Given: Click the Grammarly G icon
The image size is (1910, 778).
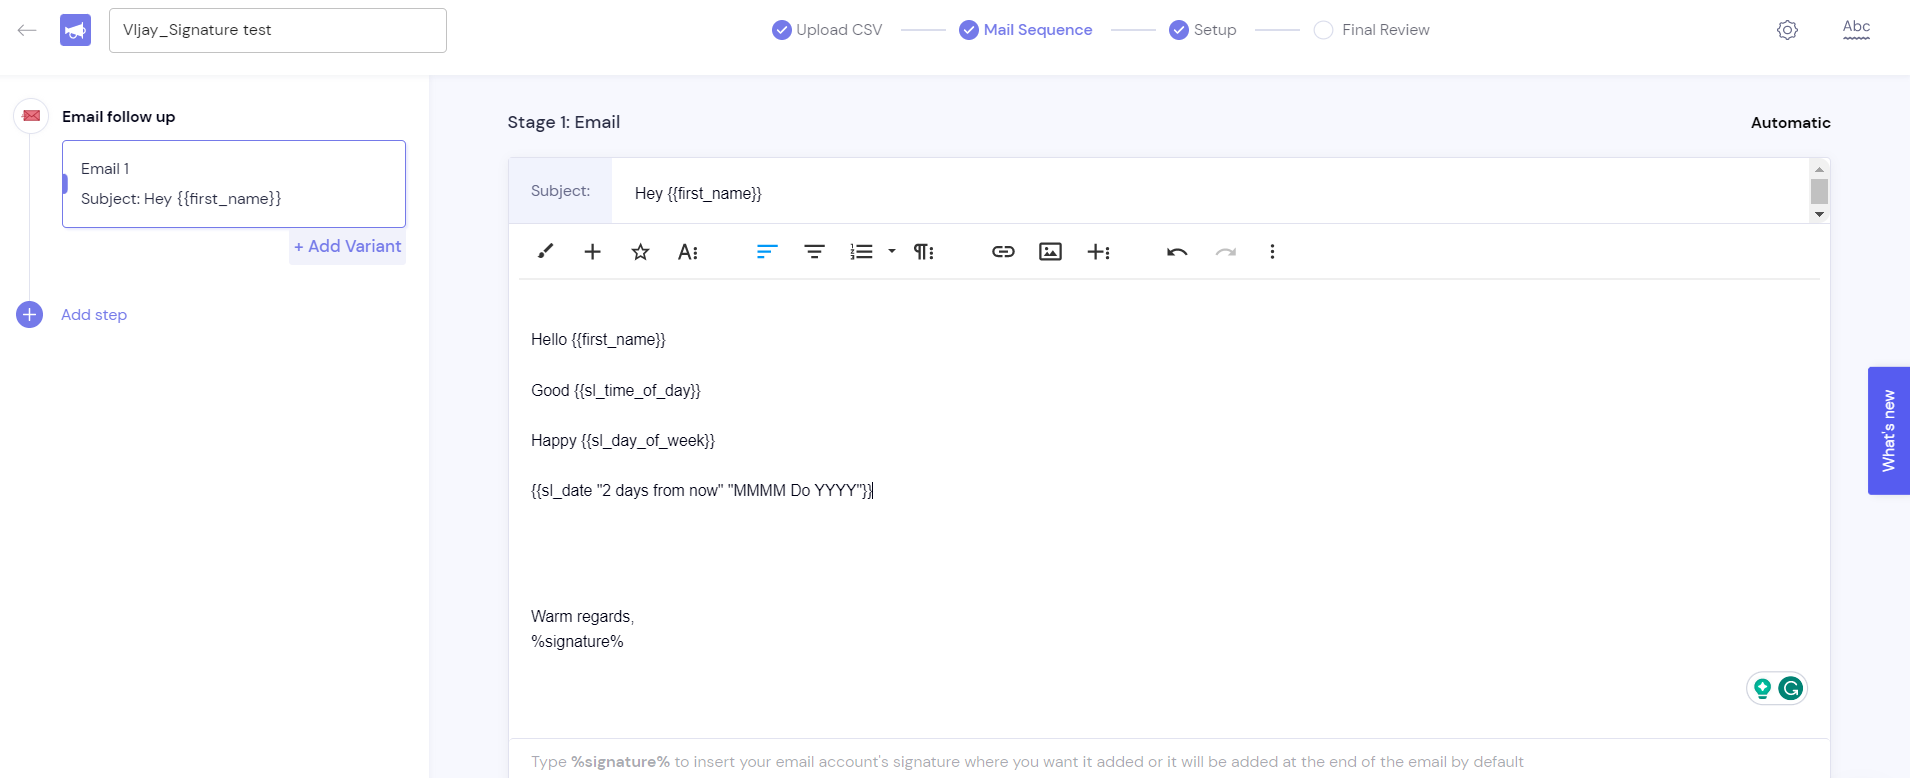Looking at the screenshot, I should click(x=1791, y=688).
